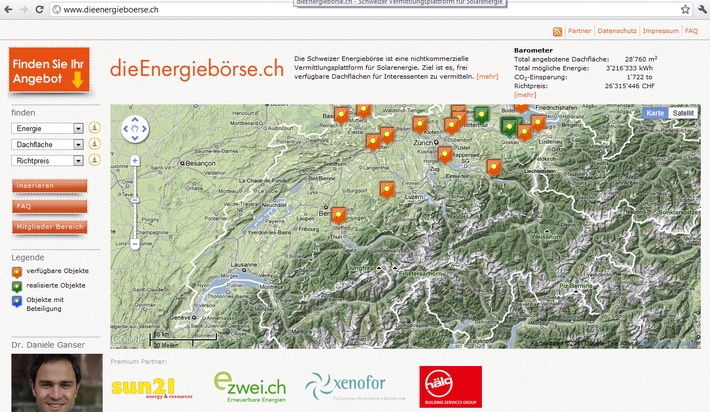Click the Legende heading
The width and height of the screenshot is (710, 412).
[28, 257]
